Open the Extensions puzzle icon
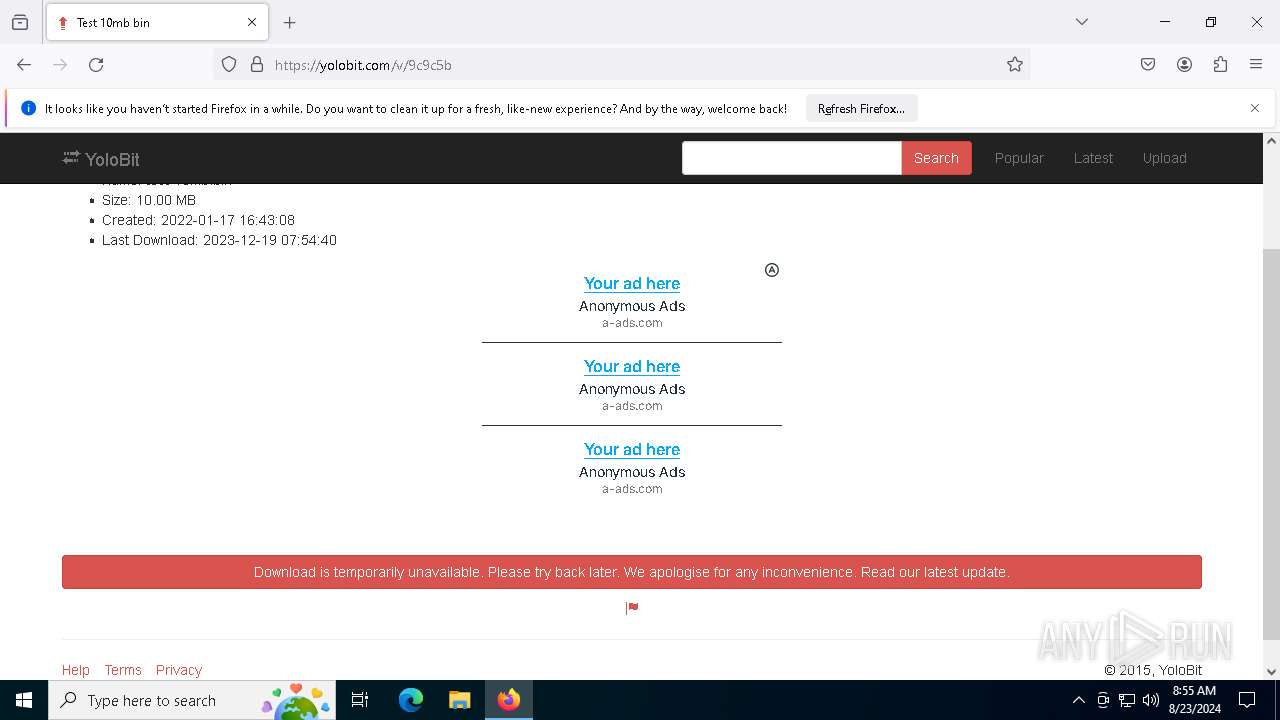The height and width of the screenshot is (720, 1280). click(1220, 65)
